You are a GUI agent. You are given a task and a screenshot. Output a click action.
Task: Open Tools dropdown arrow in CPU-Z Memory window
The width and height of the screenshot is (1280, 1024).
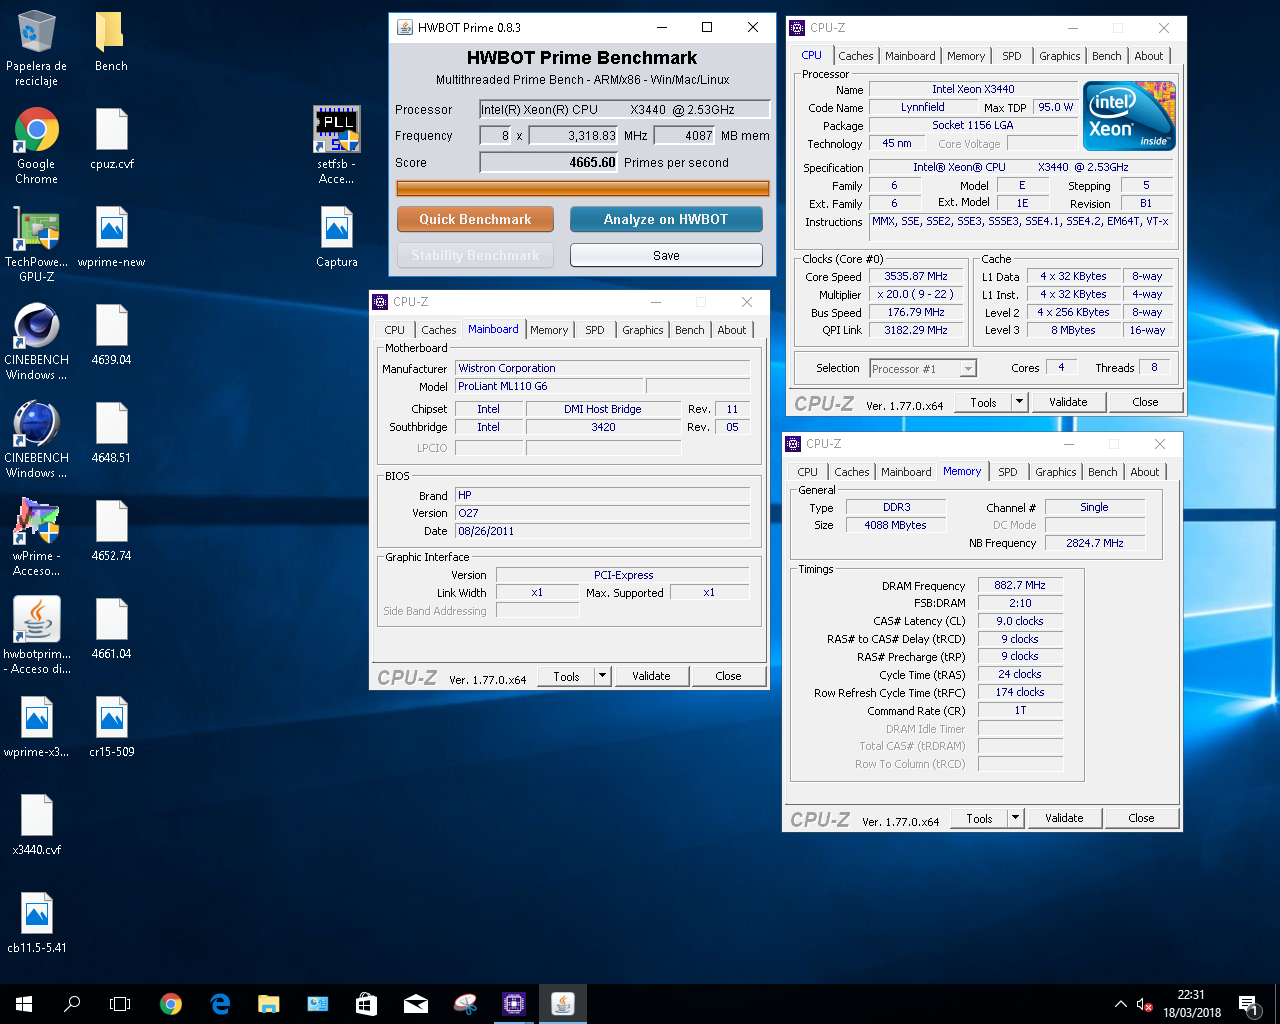1015,818
